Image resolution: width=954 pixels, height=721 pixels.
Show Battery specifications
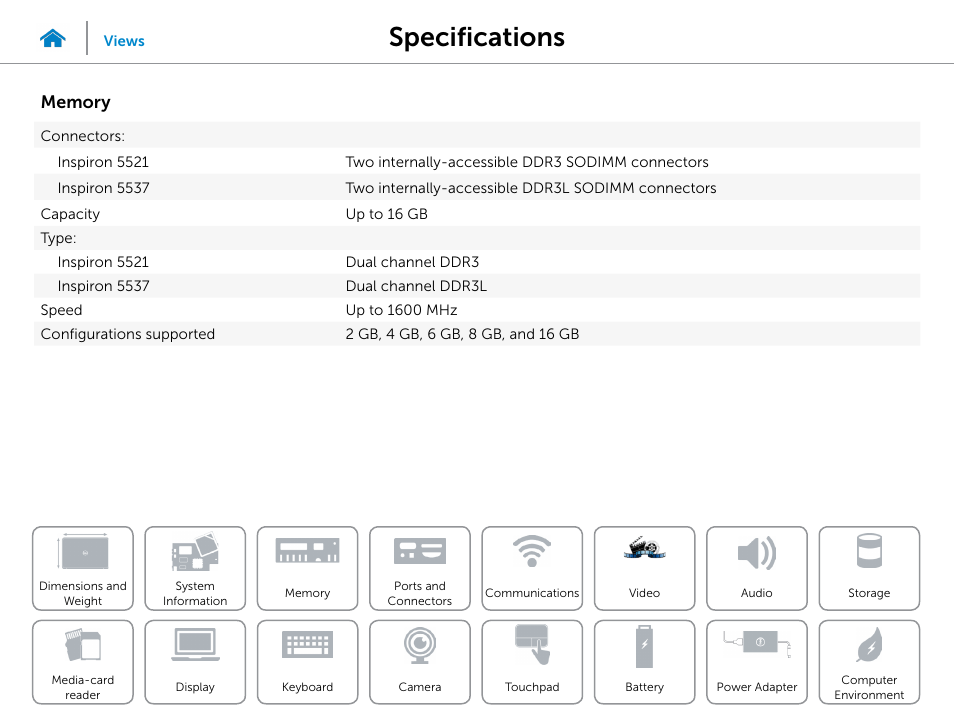[x=644, y=662]
